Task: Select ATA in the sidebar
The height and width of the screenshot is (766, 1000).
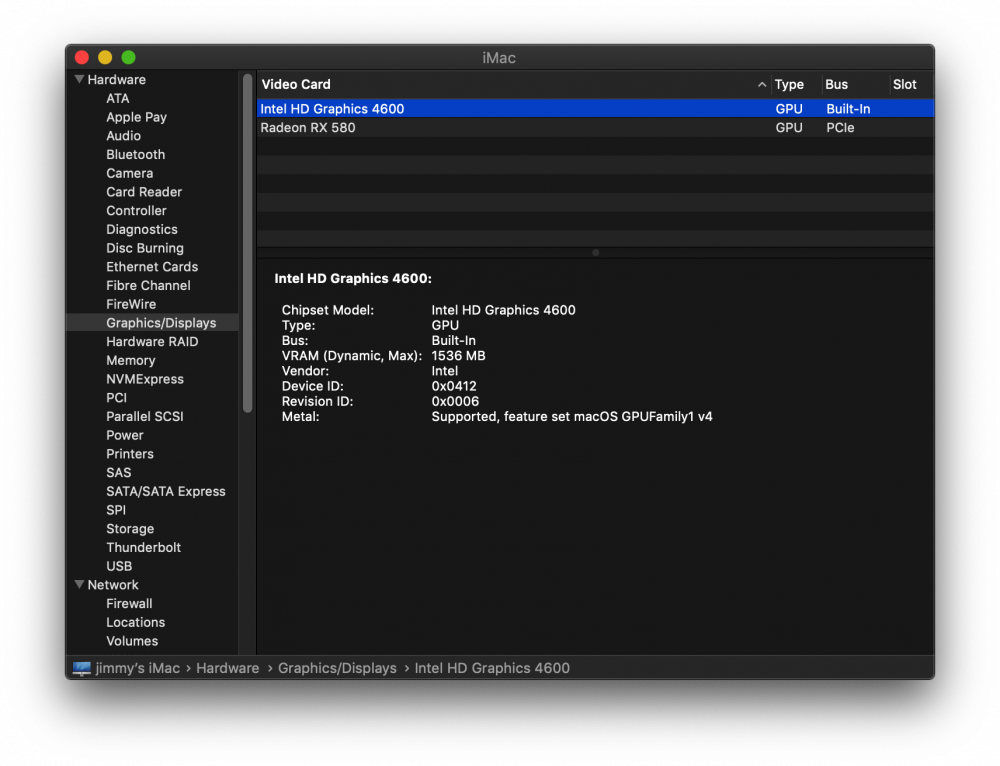Action: point(118,98)
